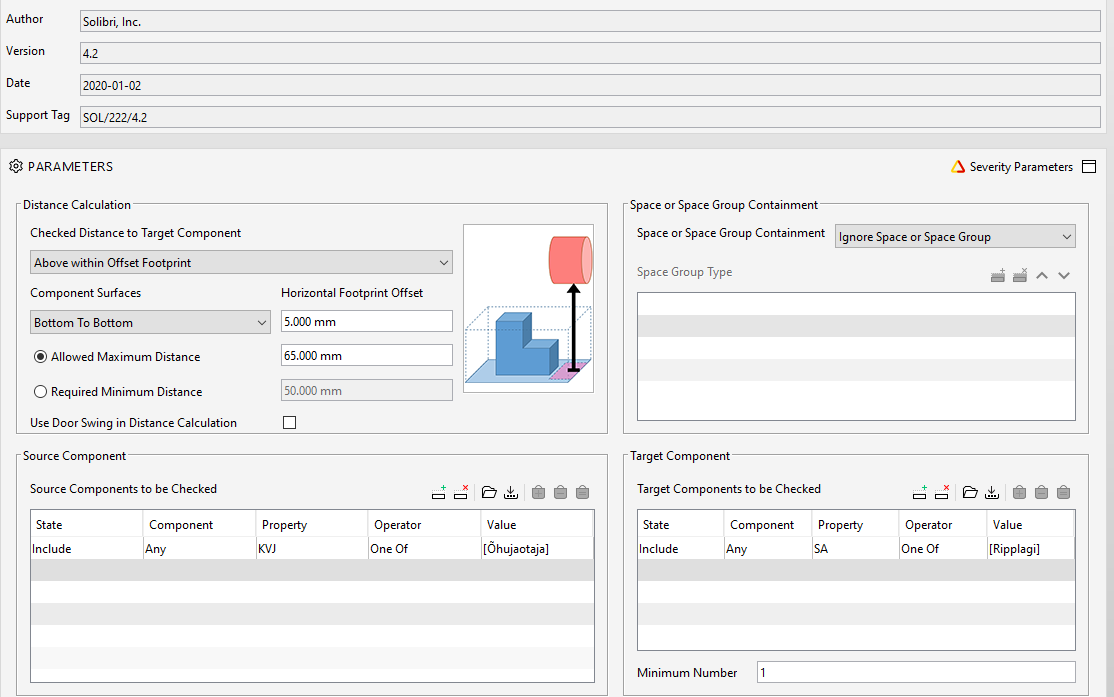1114x697 pixels.
Task: Click the panel maximize icon beside Severity Parameters
Action: 1088,167
